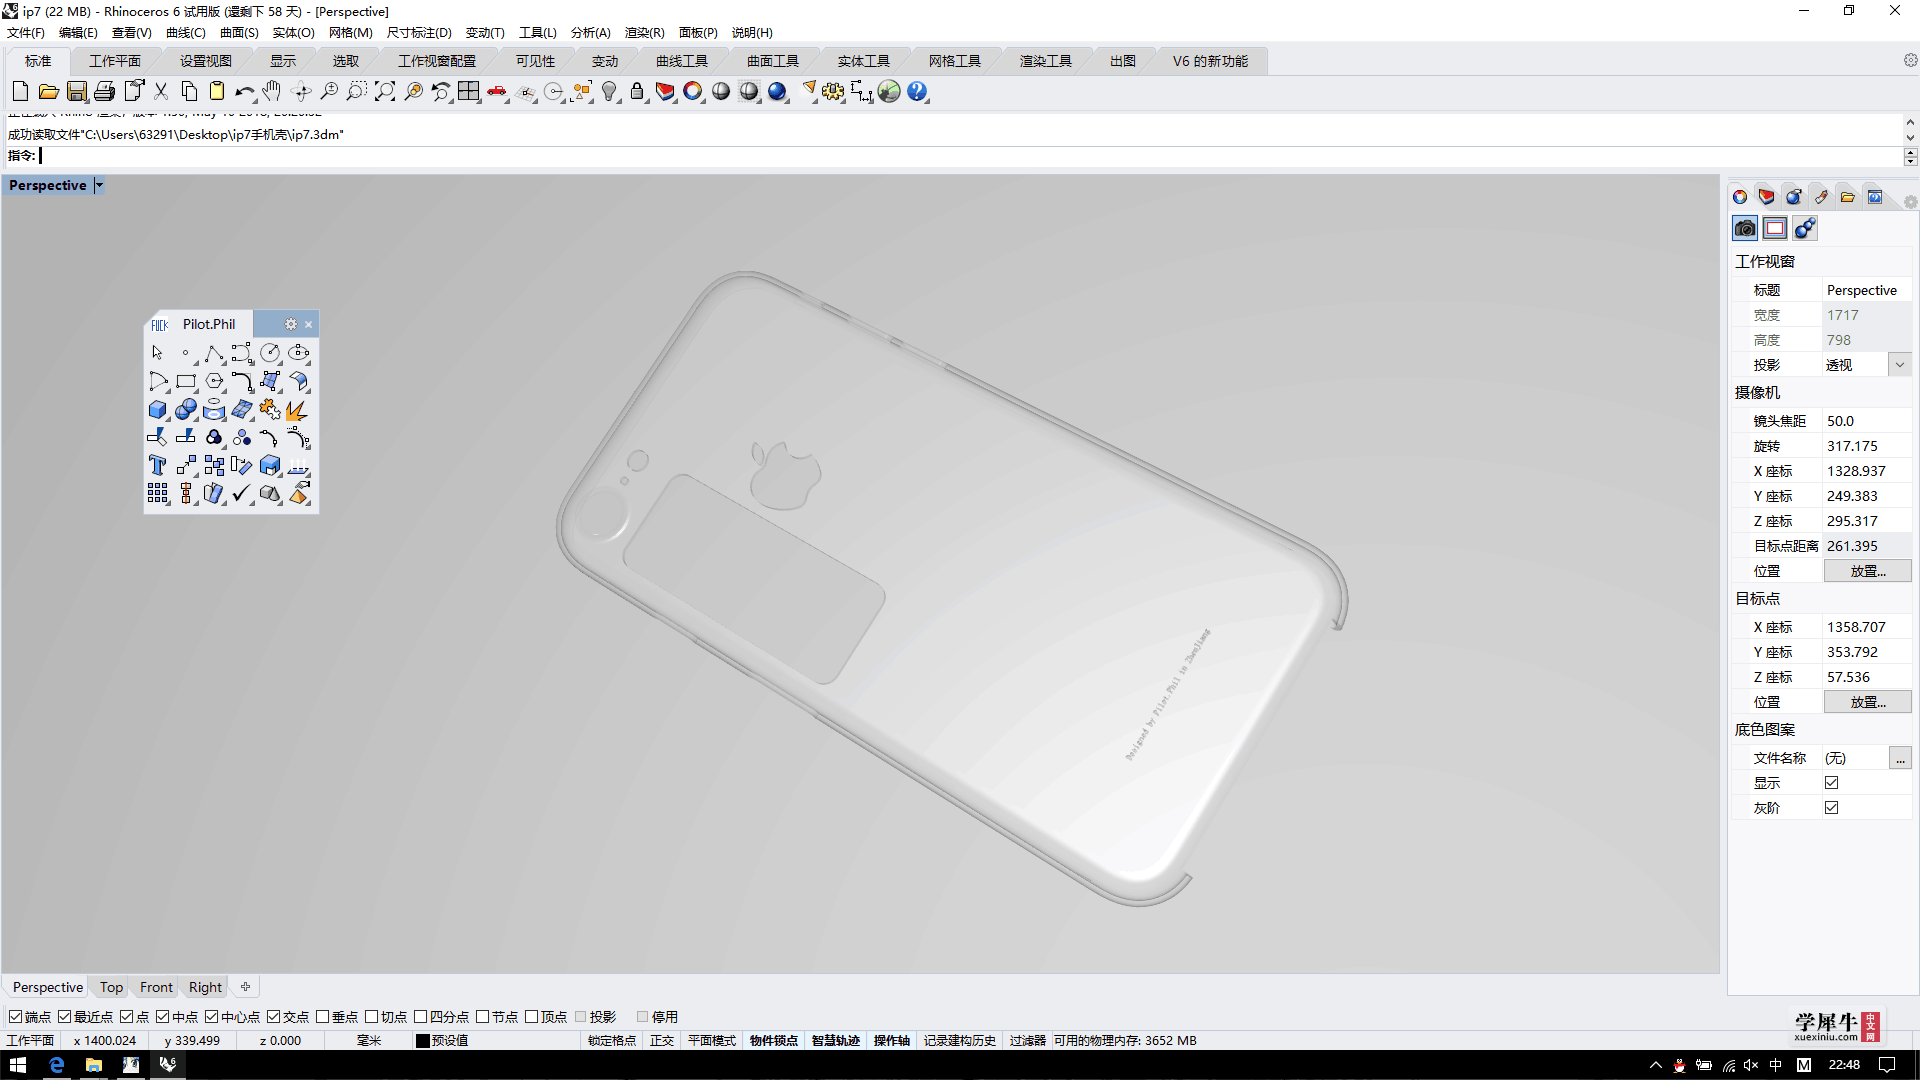Screen dimensions: 1920x1080
Task: Open options with the orange gear icon
Action: (833, 92)
